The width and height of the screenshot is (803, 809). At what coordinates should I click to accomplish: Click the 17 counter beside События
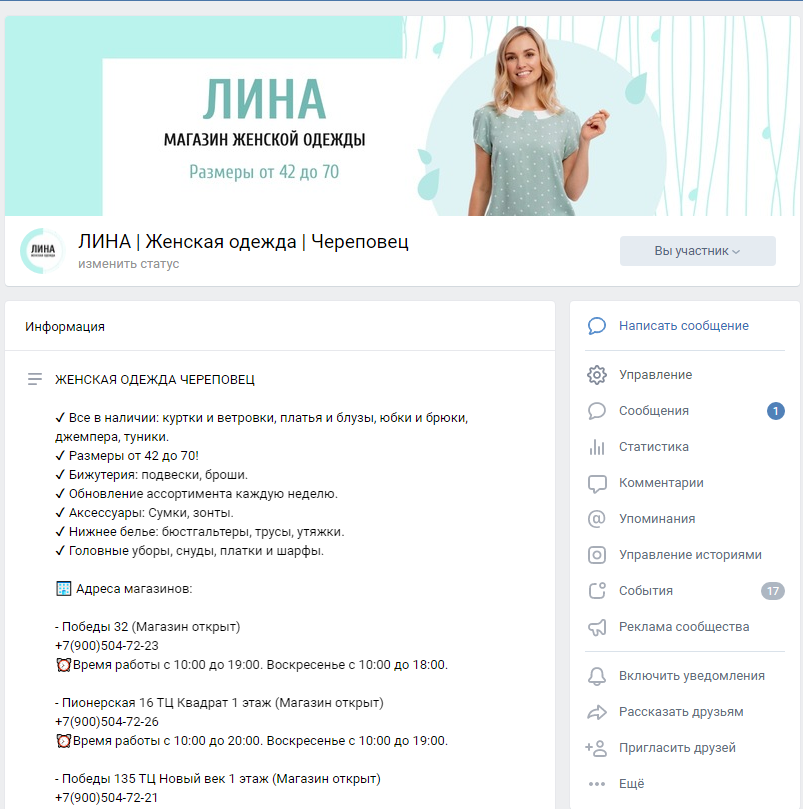tap(772, 591)
